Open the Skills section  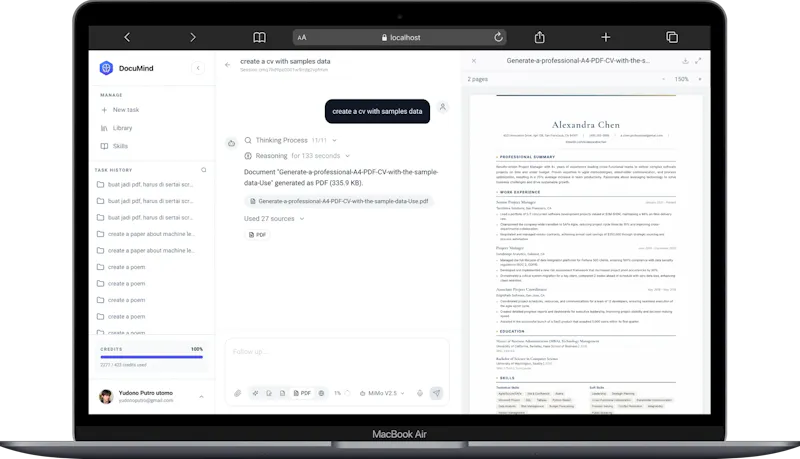click(x=114, y=146)
